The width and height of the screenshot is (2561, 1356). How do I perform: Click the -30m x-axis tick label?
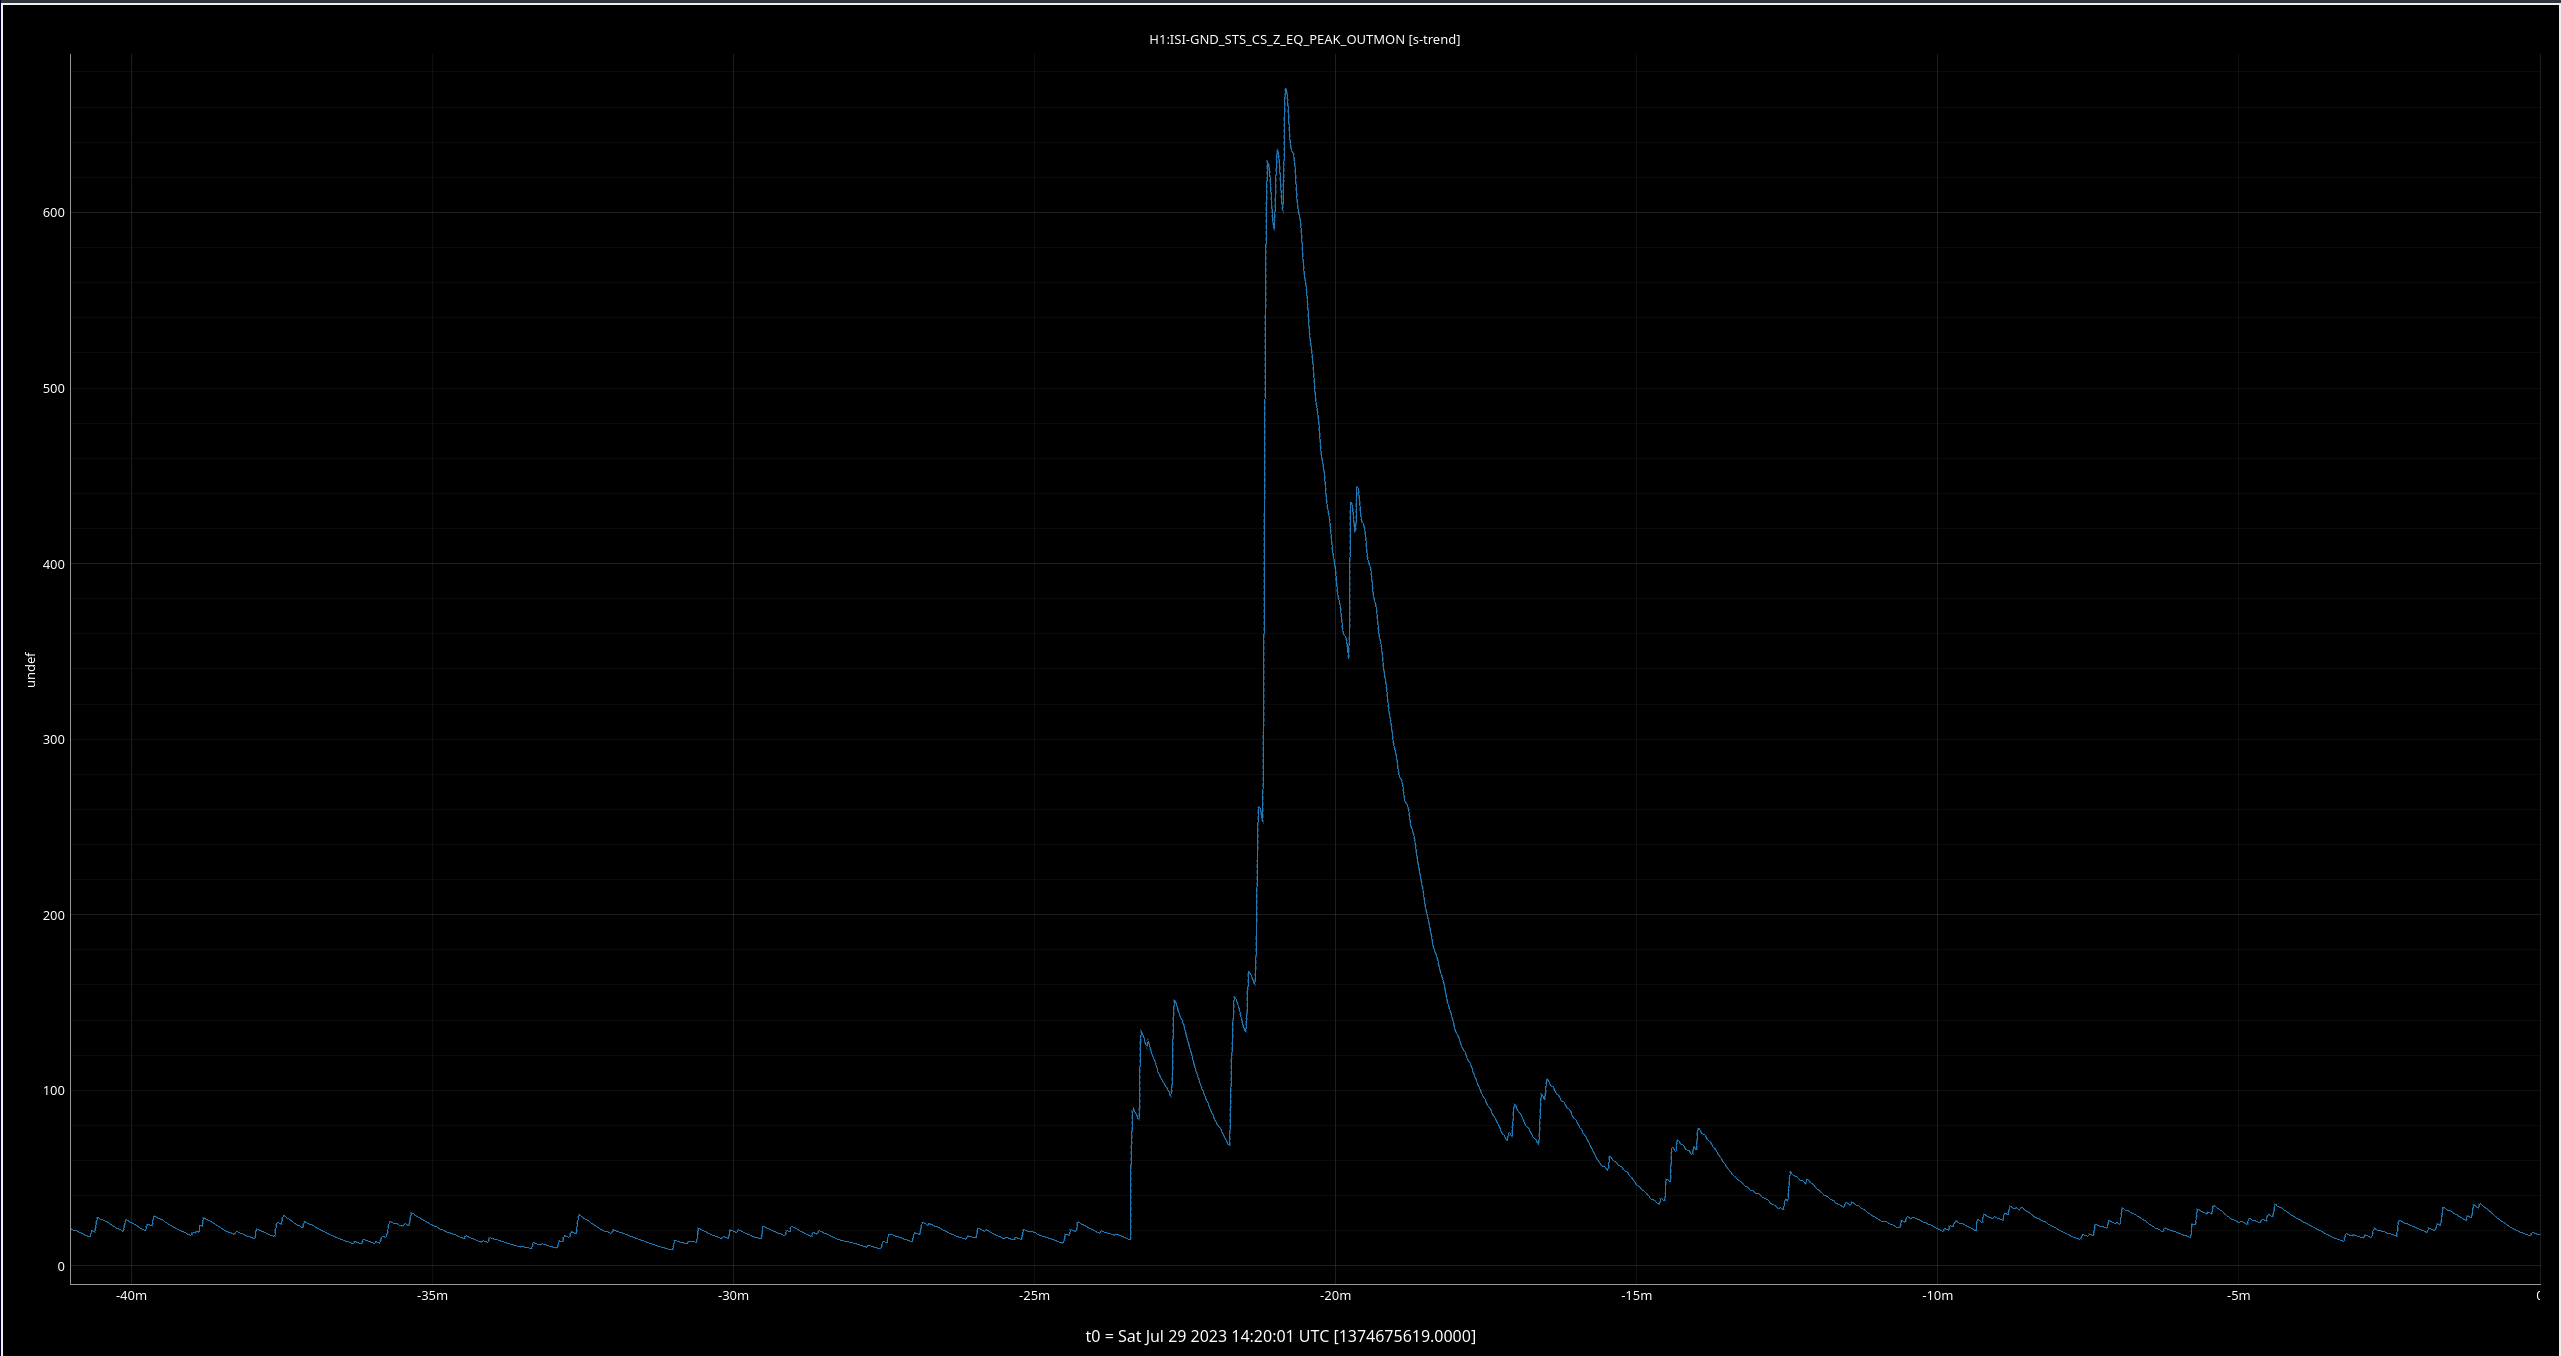(733, 1296)
